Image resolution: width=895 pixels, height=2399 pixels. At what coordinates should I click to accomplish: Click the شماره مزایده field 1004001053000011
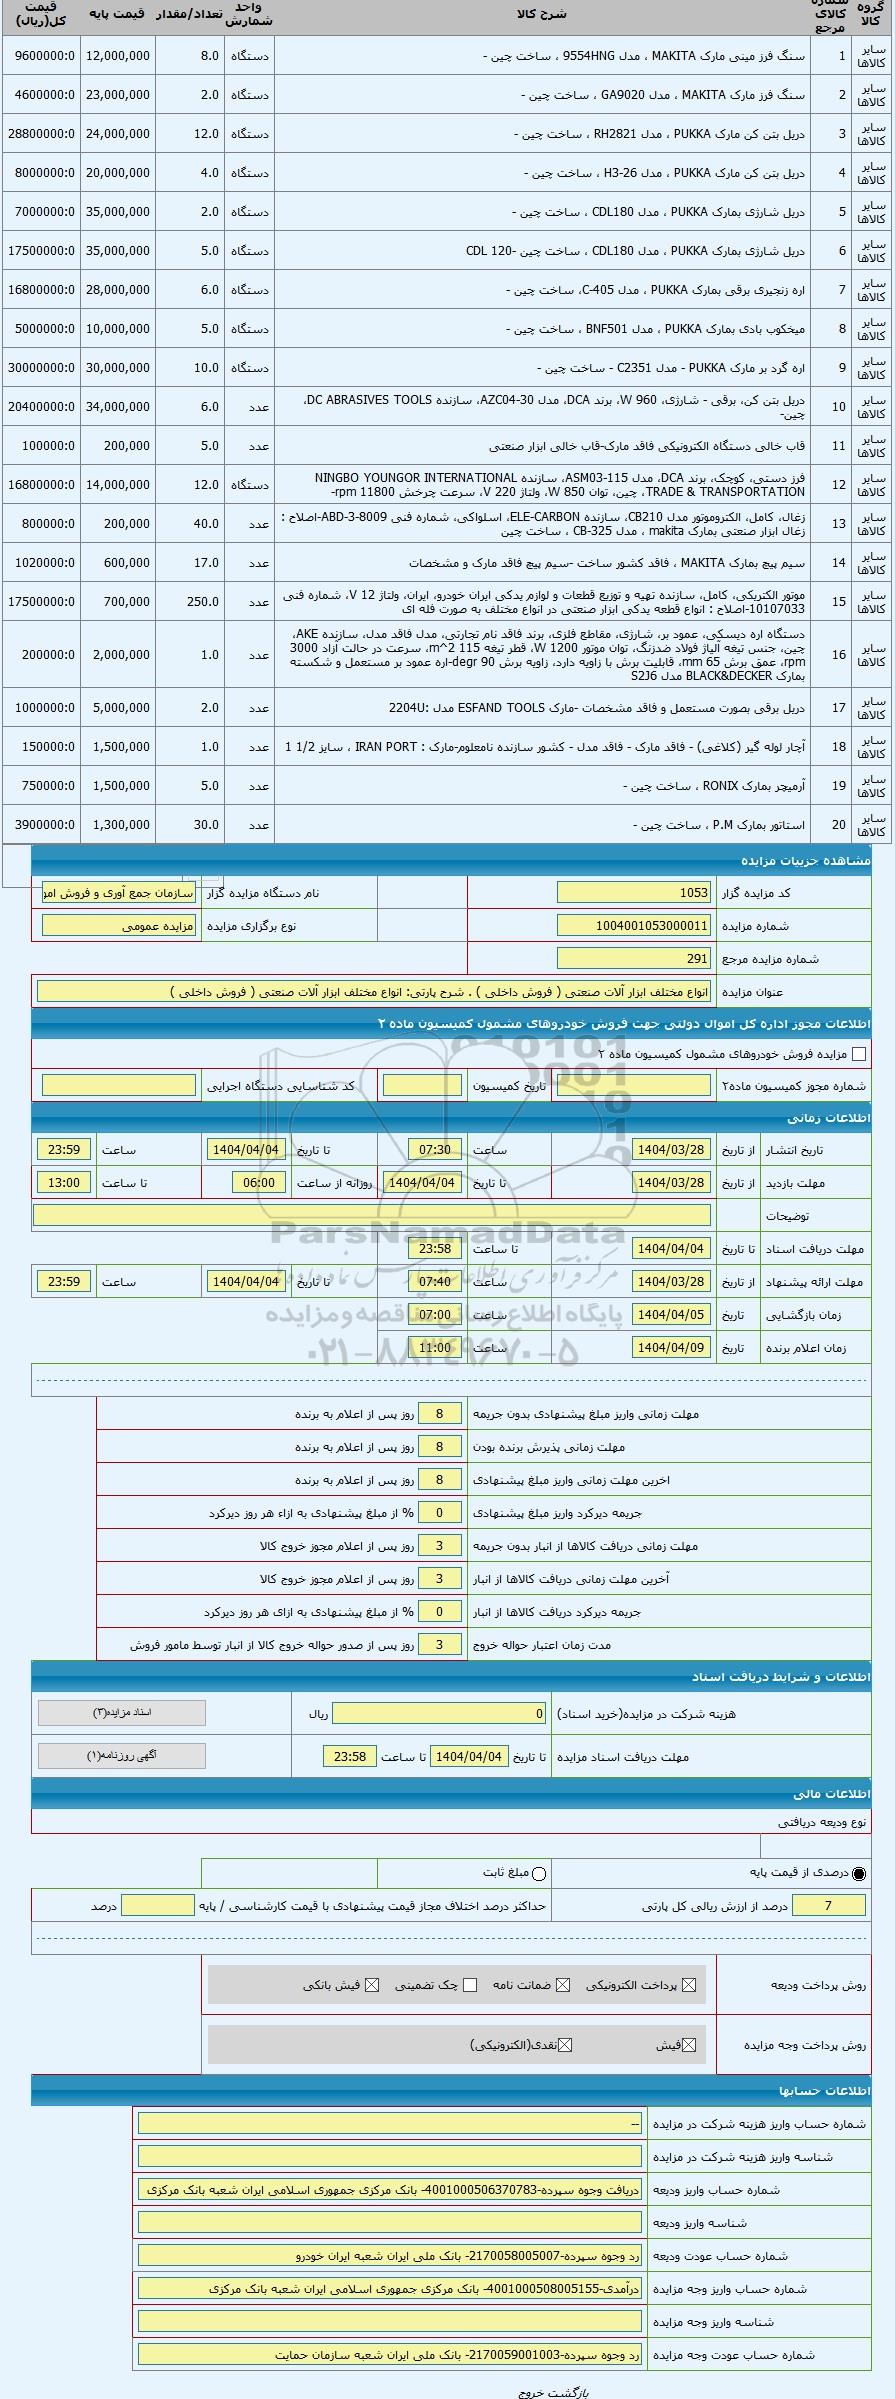[x=634, y=925]
